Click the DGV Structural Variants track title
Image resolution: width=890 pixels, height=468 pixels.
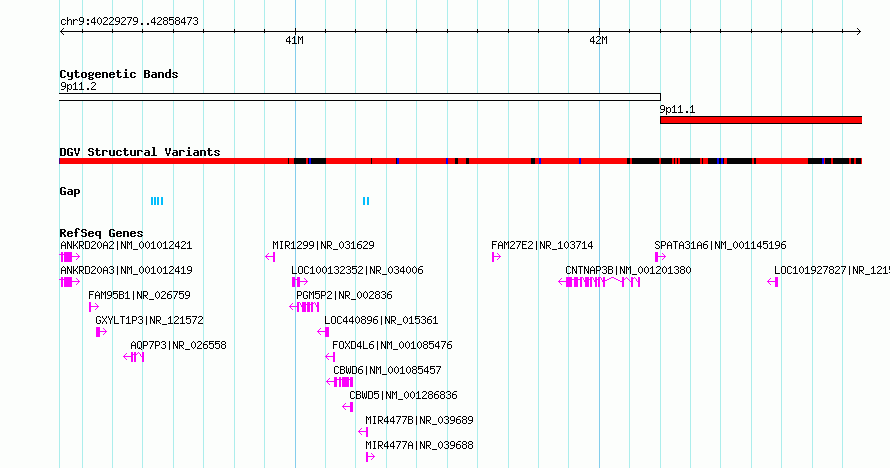(x=140, y=152)
